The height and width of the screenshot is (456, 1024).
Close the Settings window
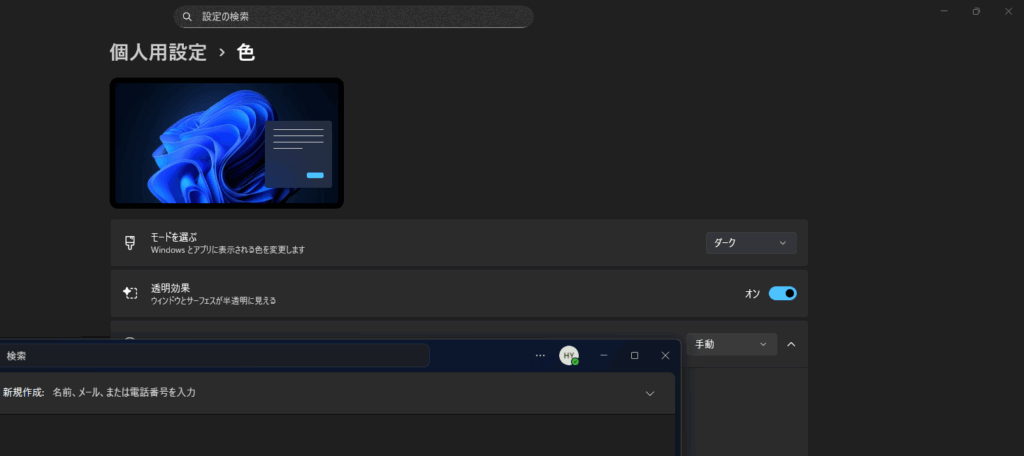[x=1010, y=11]
